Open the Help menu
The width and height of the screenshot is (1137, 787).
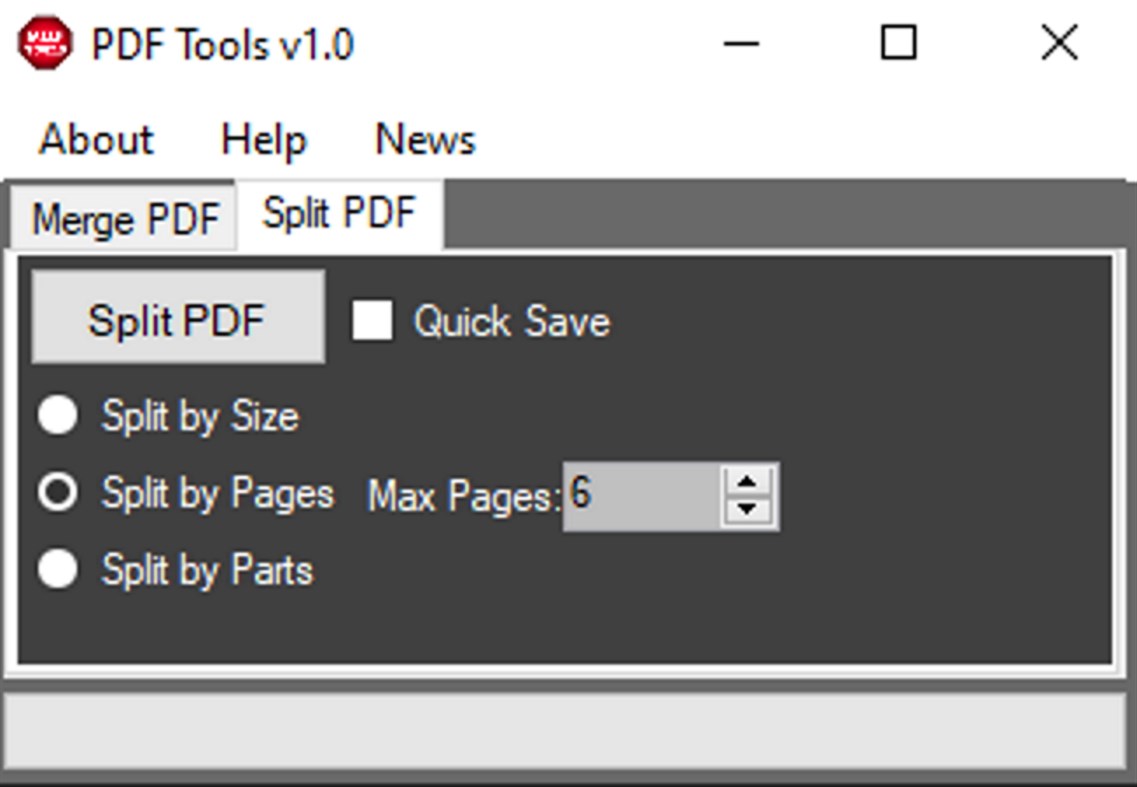tap(263, 139)
